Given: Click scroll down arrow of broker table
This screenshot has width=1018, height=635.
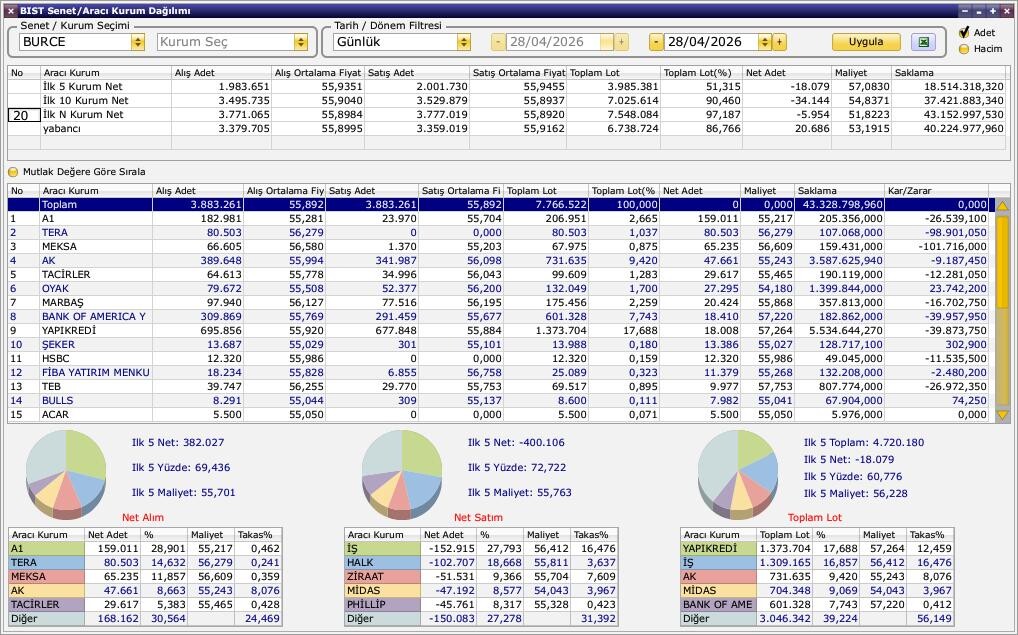Looking at the screenshot, I should [1002, 414].
